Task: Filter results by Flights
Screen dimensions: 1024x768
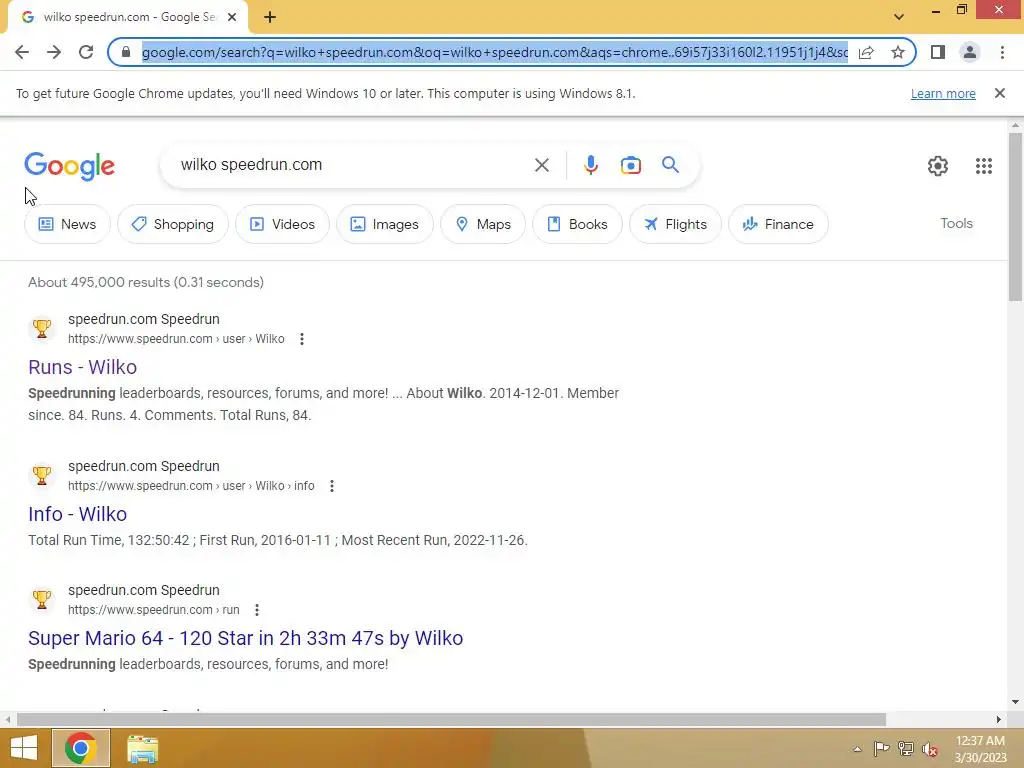Action: [675, 224]
